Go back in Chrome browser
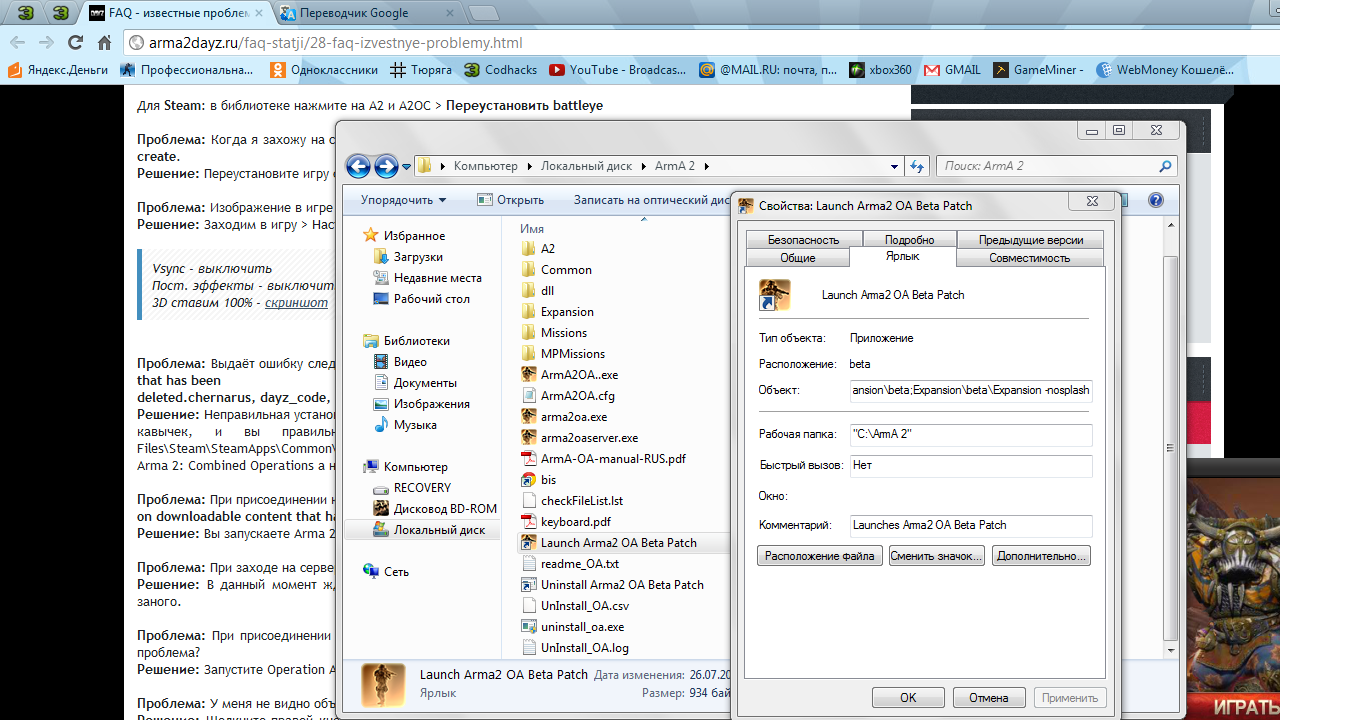1360x720 pixels. [x=18, y=43]
